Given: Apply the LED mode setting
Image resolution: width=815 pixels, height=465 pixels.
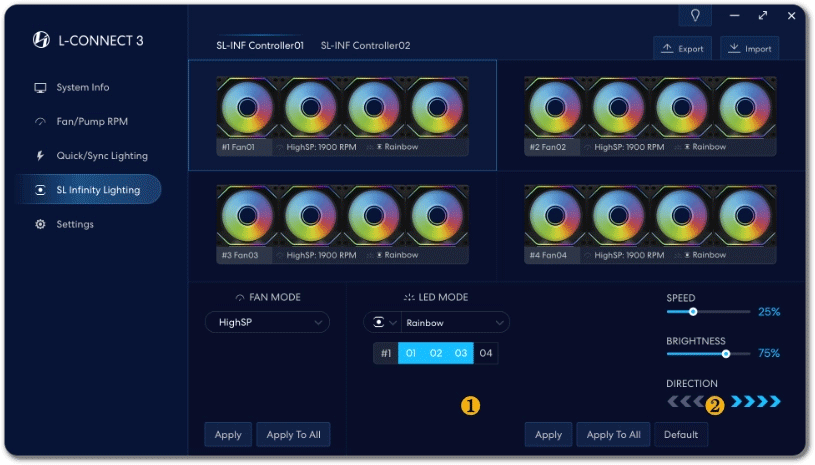Looking at the screenshot, I should click(x=548, y=434).
